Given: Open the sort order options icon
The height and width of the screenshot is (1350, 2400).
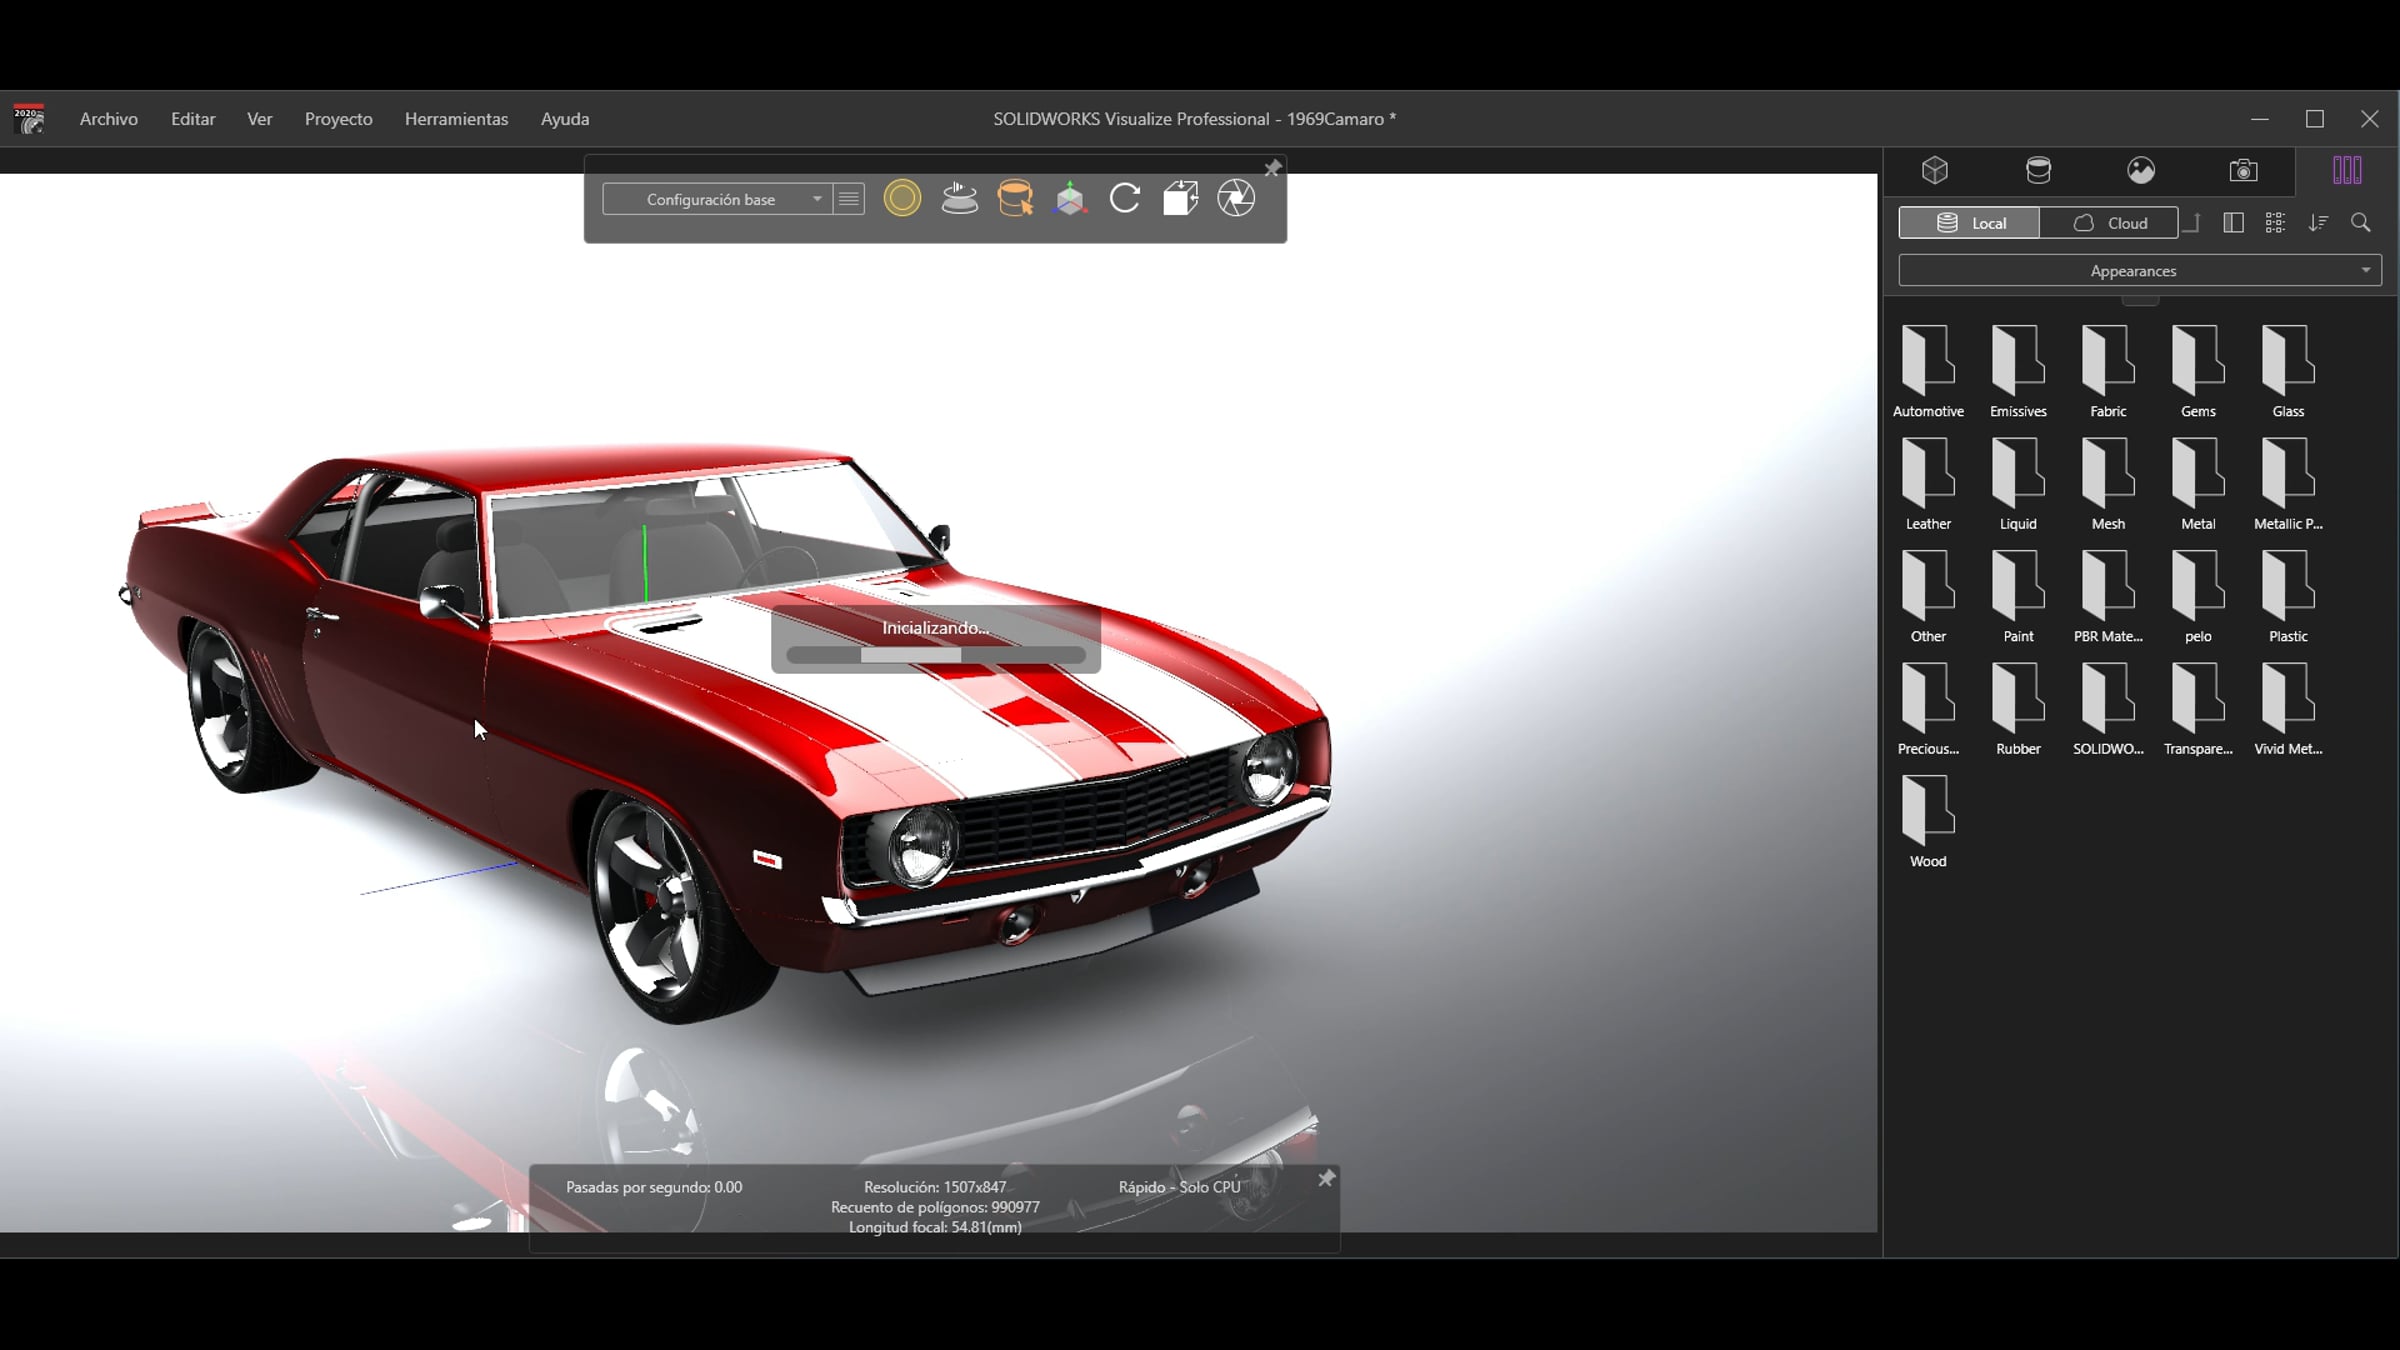Looking at the screenshot, I should click(2318, 223).
